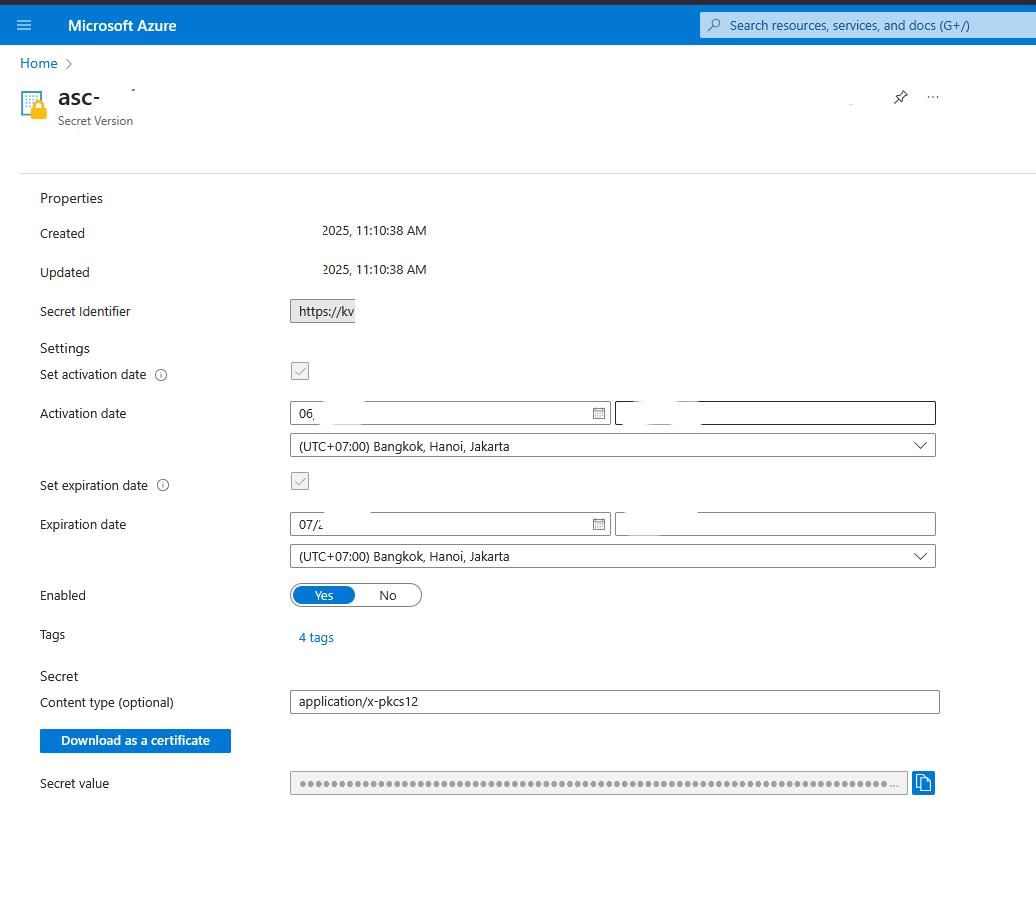
Task: Toggle the Set activation date checkbox
Action: [300, 371]
